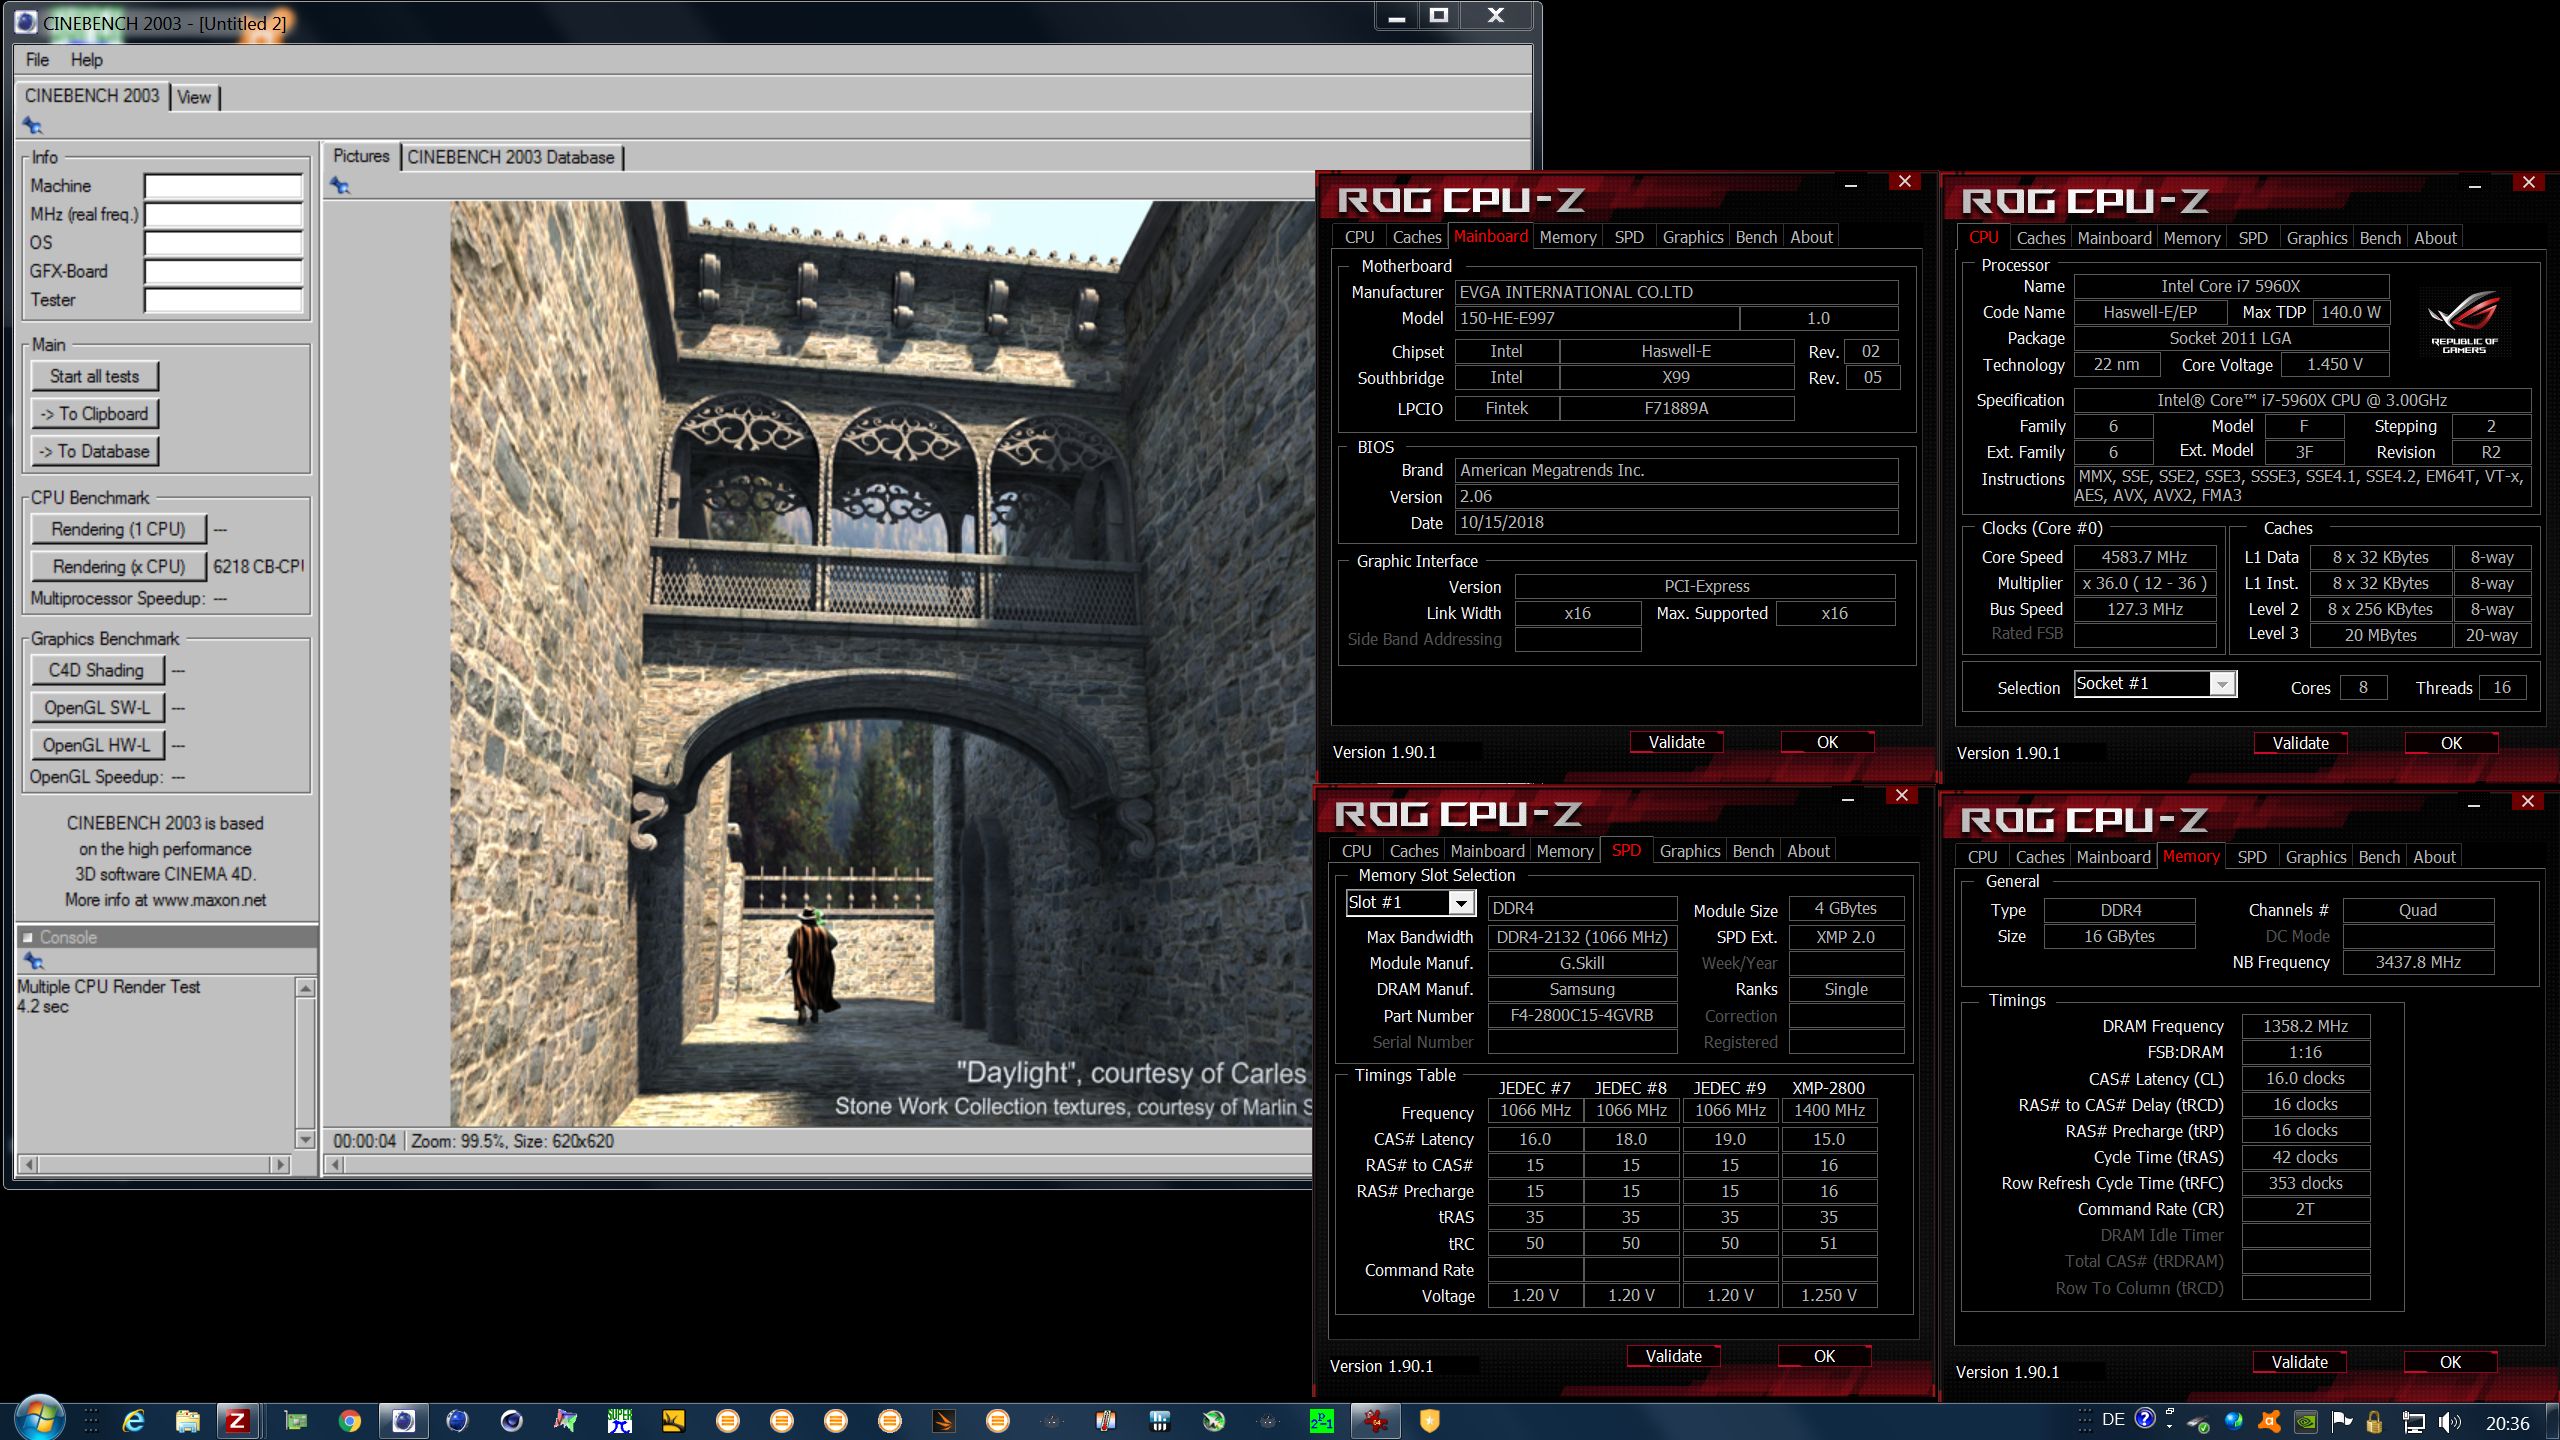Image resolution: width=2560 pixels, height=1440 pixels.
Task: Click into the Machine input field
Action: click(223, 186)
